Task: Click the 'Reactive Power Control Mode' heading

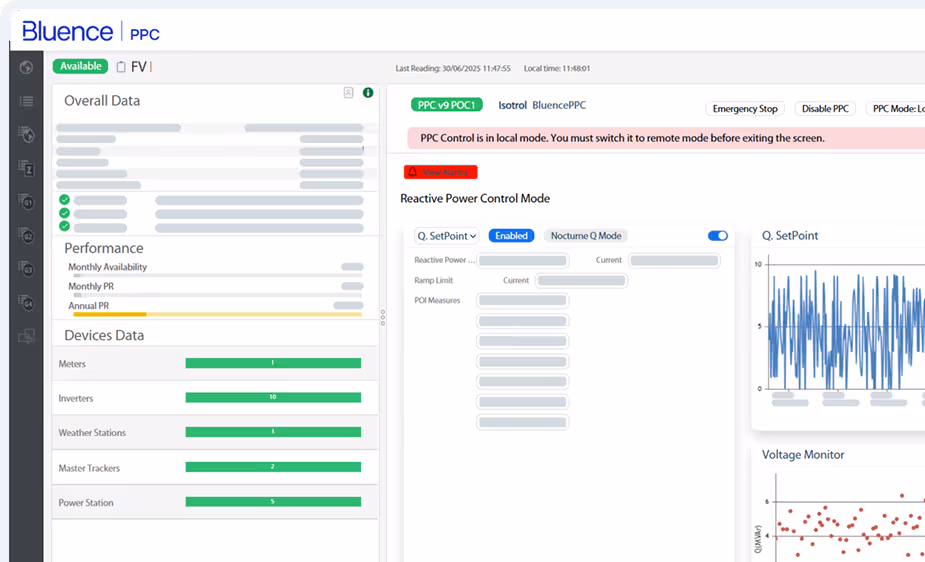Action: [x=475, y=199]
